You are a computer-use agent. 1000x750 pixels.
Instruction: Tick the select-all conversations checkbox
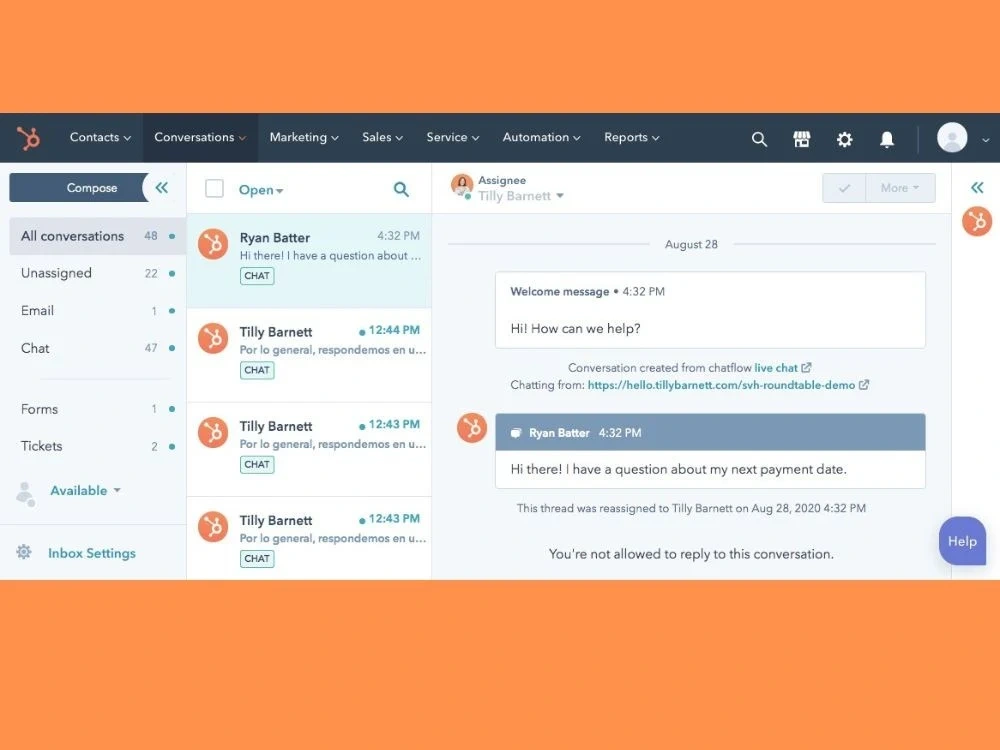(214, 188)
